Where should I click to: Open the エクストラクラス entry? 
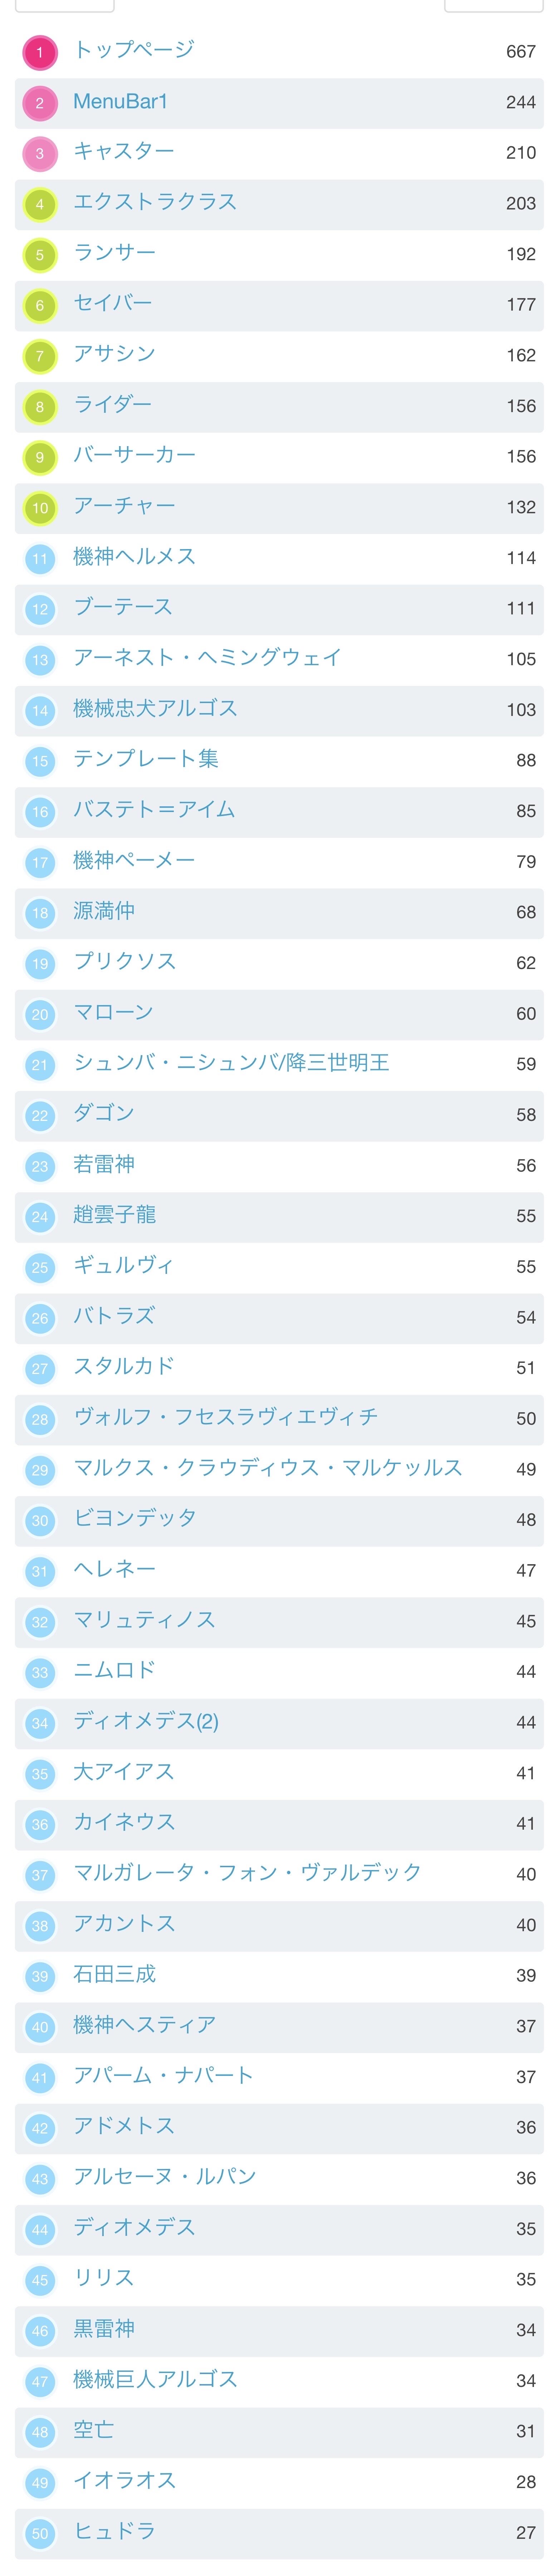click(x=155, y=202)
